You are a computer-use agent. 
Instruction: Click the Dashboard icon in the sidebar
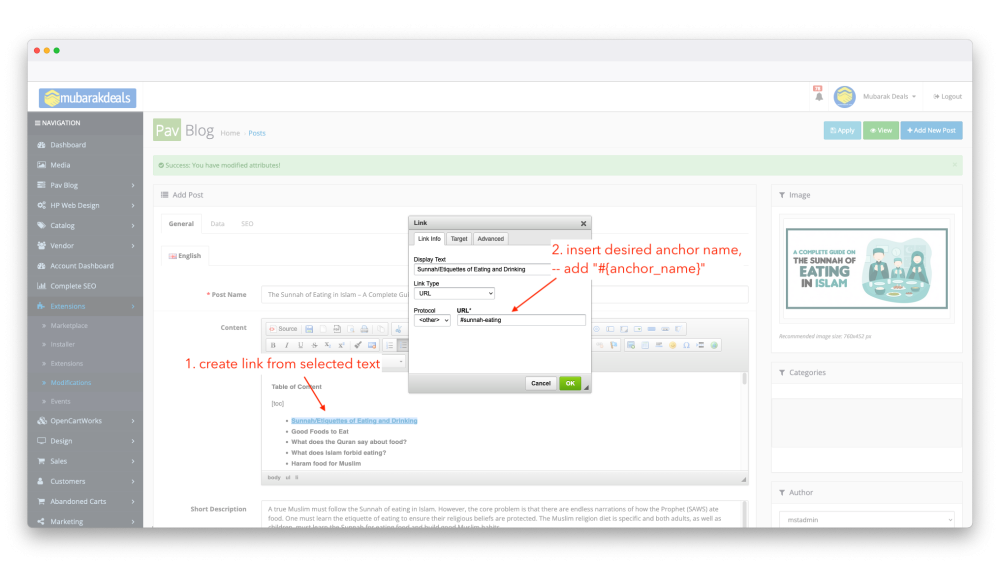tap(41, 145)
